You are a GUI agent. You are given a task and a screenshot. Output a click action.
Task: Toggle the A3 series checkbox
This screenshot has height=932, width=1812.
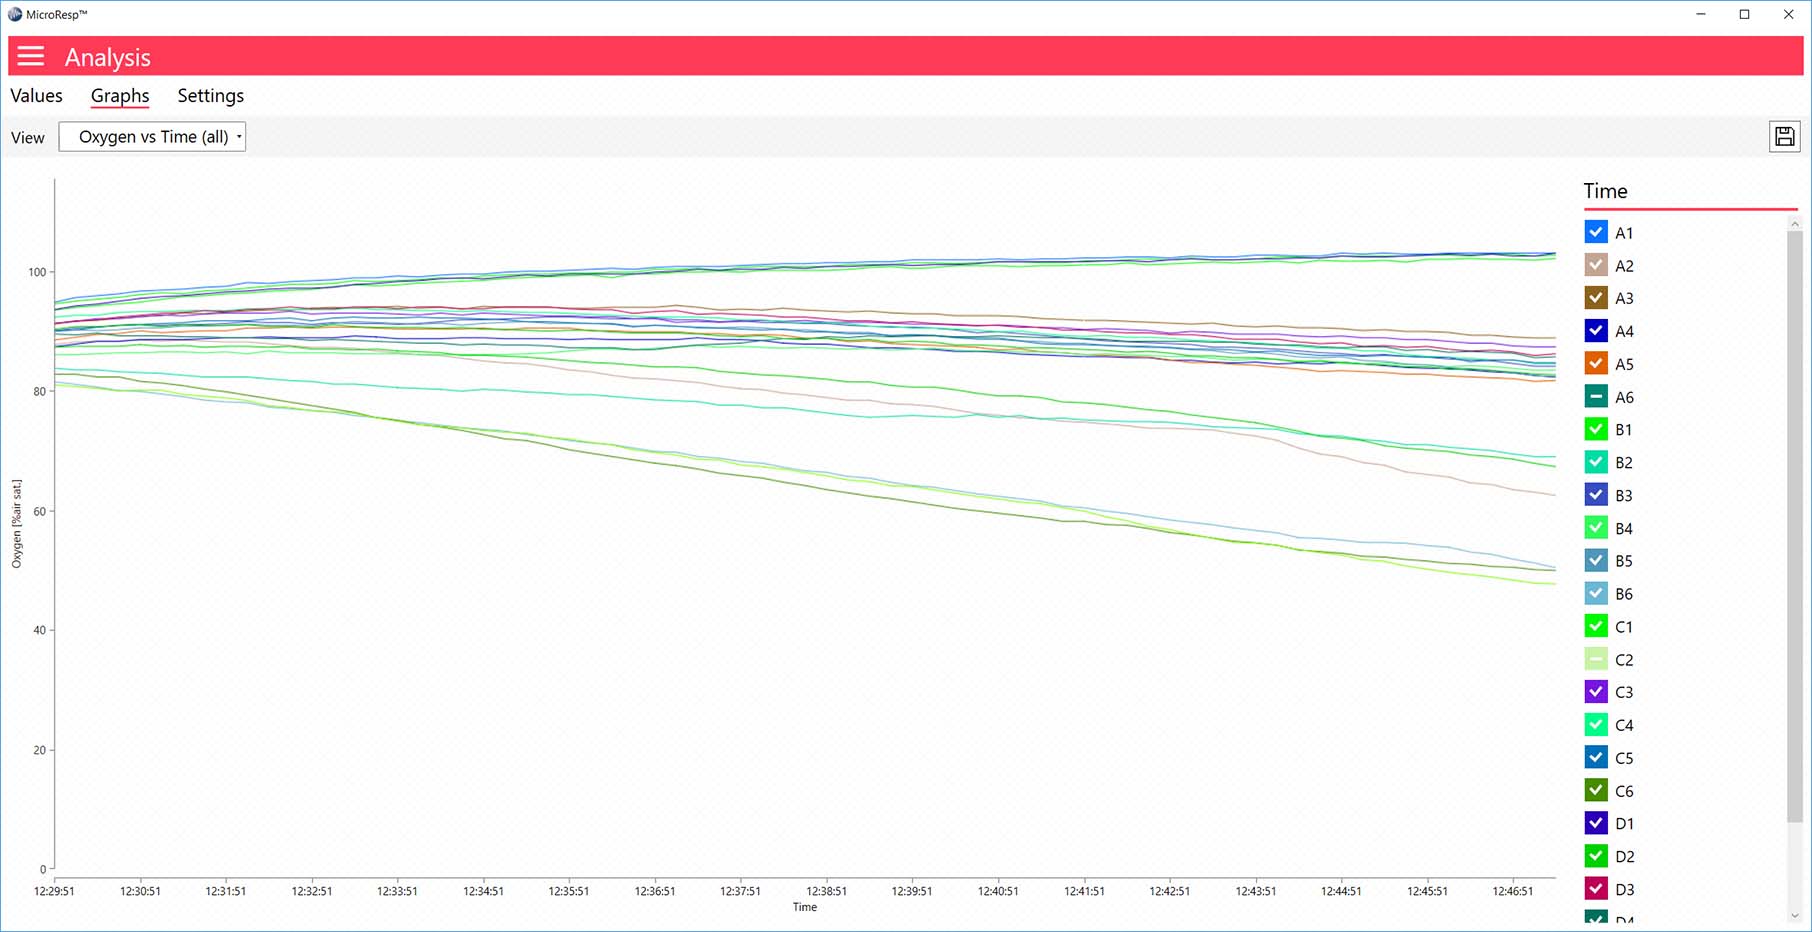1596,298
